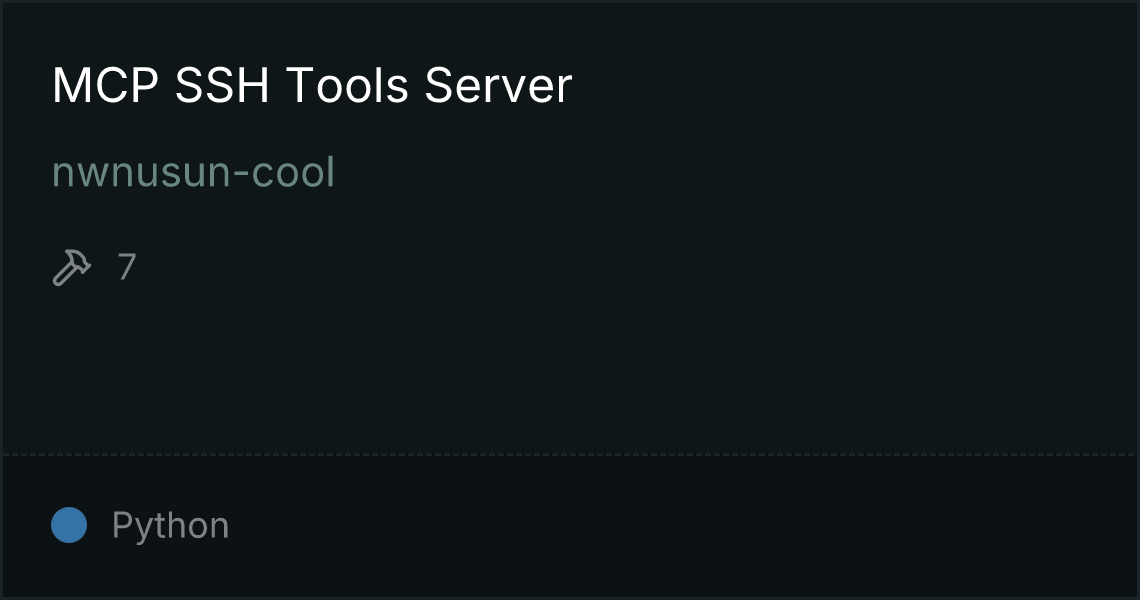Click the handle of the hammer icon
The height and width of the screenshot is (600, 1140).
coord(63,276)
